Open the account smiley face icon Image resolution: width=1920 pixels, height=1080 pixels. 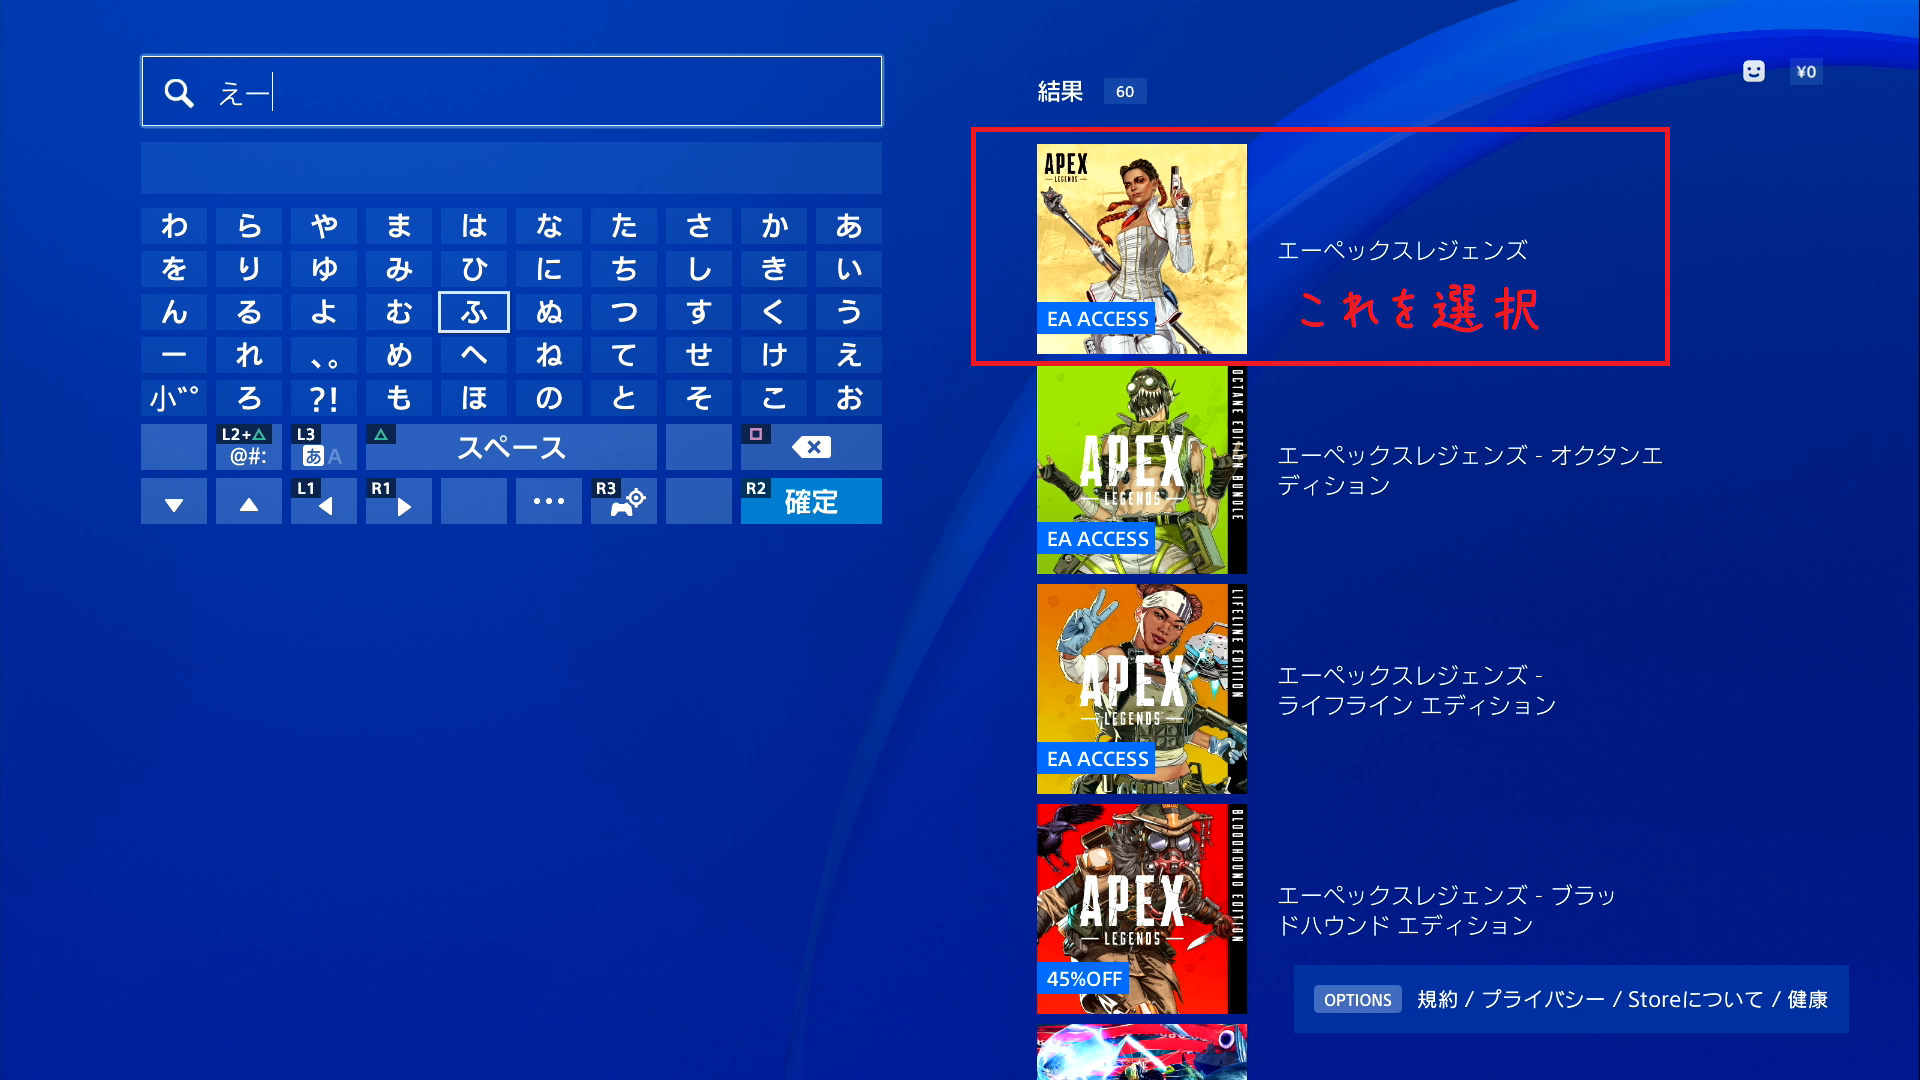point(1754,71)
